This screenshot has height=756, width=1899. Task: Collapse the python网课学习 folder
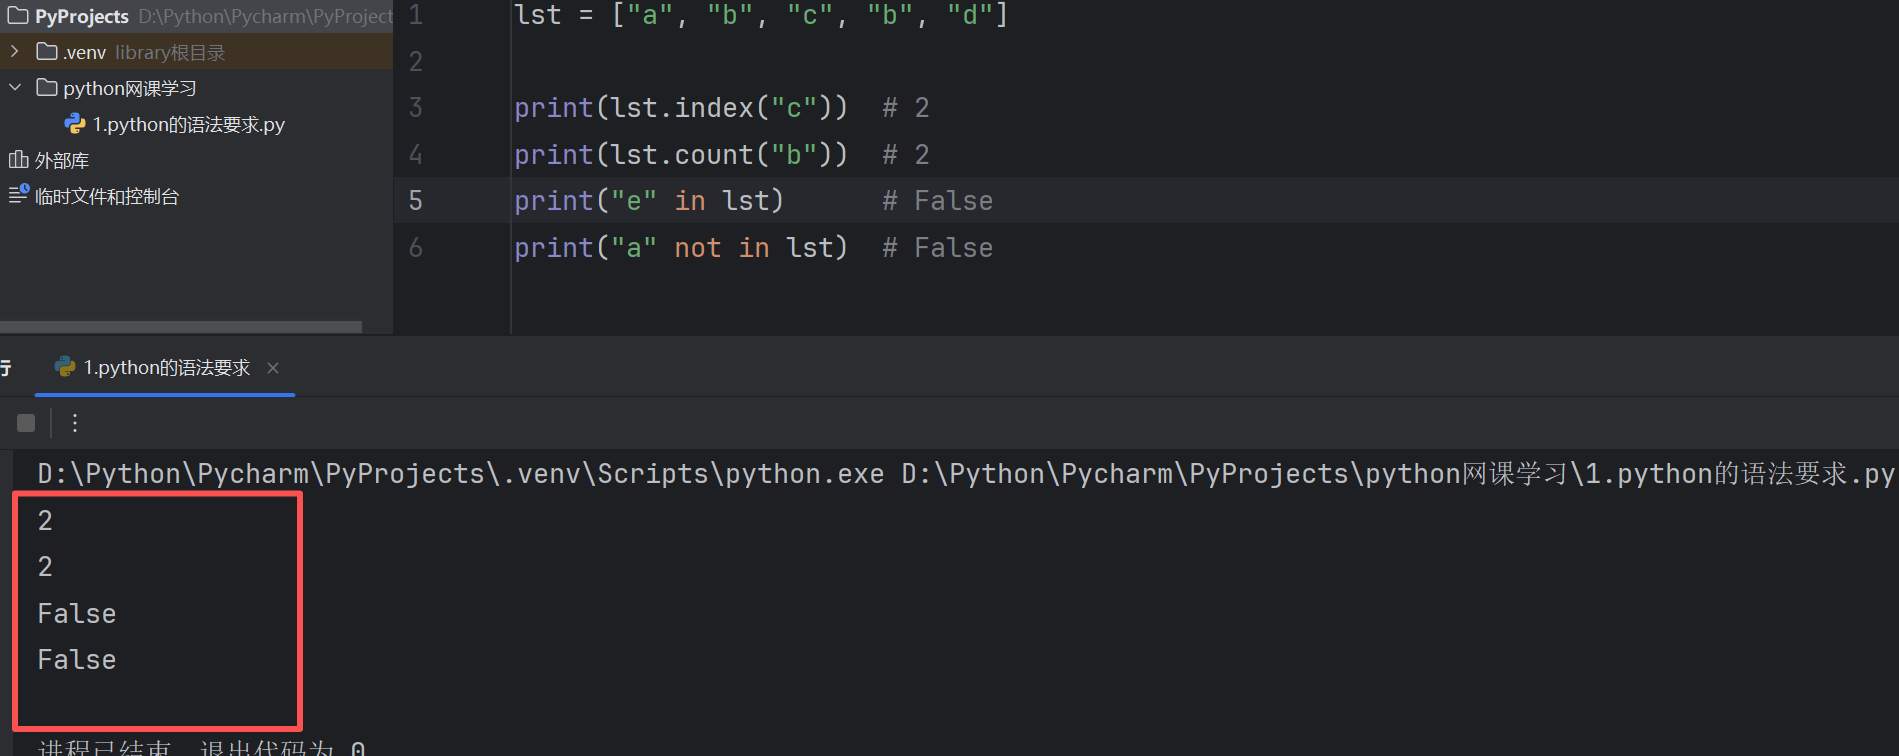click(x=15, y=87)
